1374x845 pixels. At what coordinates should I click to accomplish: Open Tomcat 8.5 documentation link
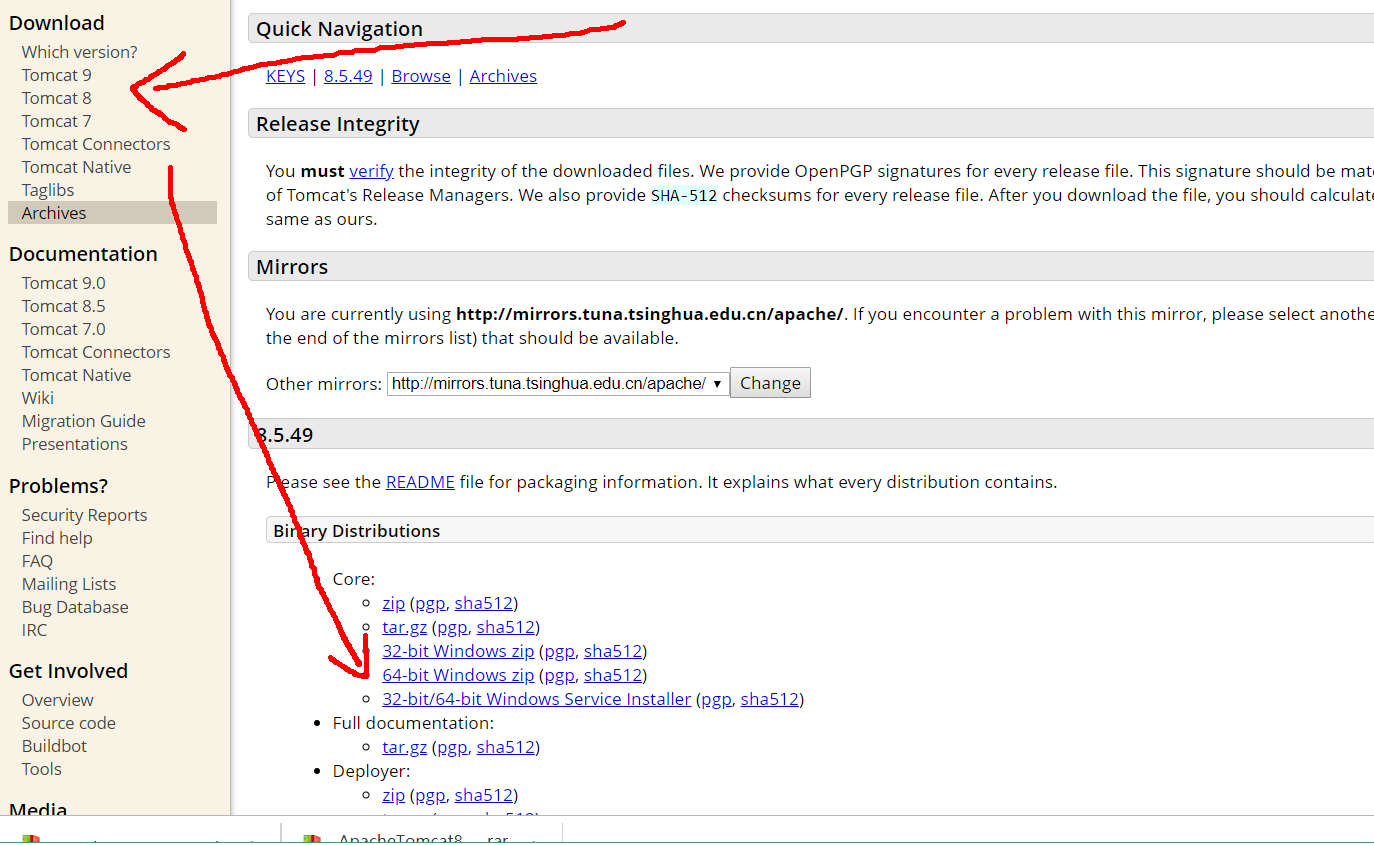(64, 306)
